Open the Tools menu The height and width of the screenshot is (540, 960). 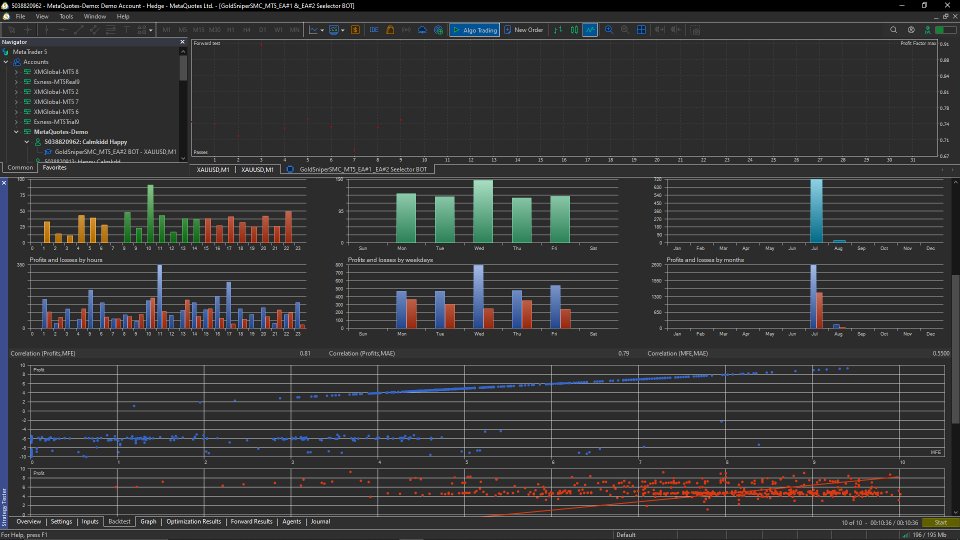point(66,17)
